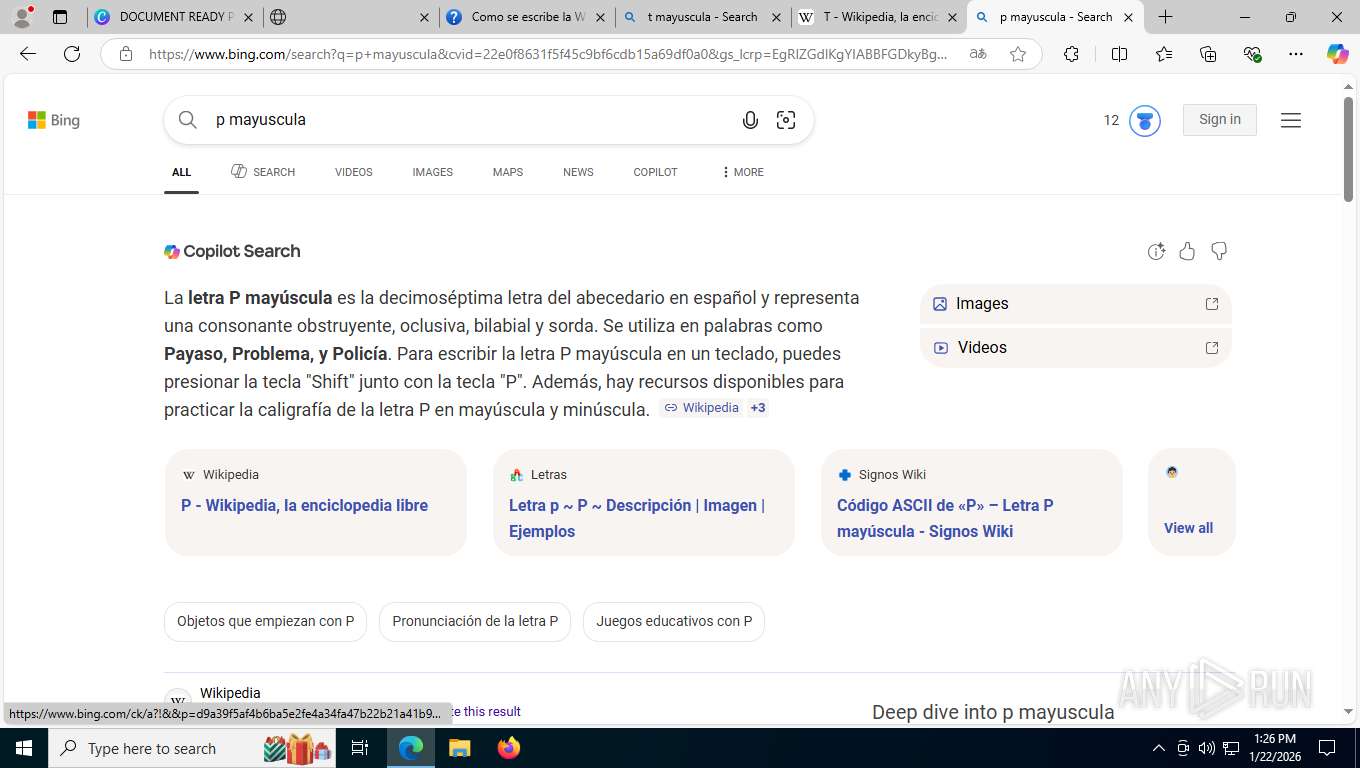The width and height of the screenshot is (1360, 768).
Task: Select the VIDEOS filter tab
Action: tap(353, 172)
